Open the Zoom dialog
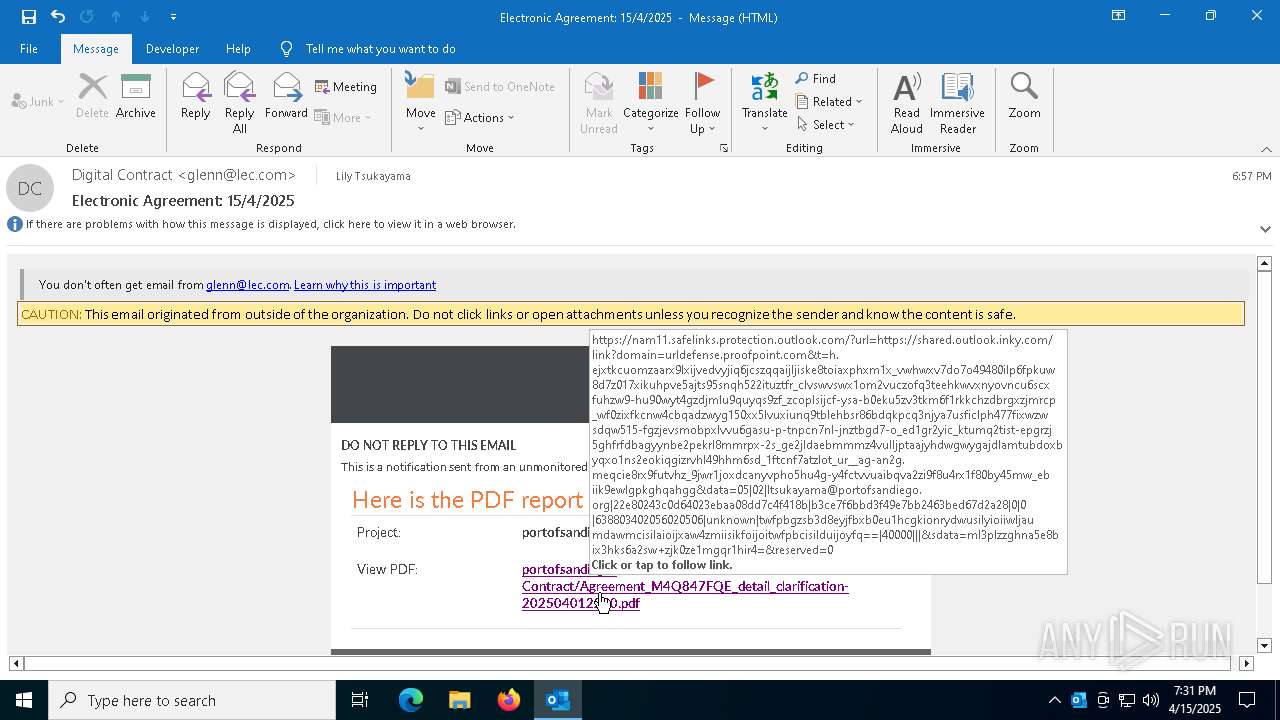The width and height of the screenshot is (1280, 720). click(1024, 96)
